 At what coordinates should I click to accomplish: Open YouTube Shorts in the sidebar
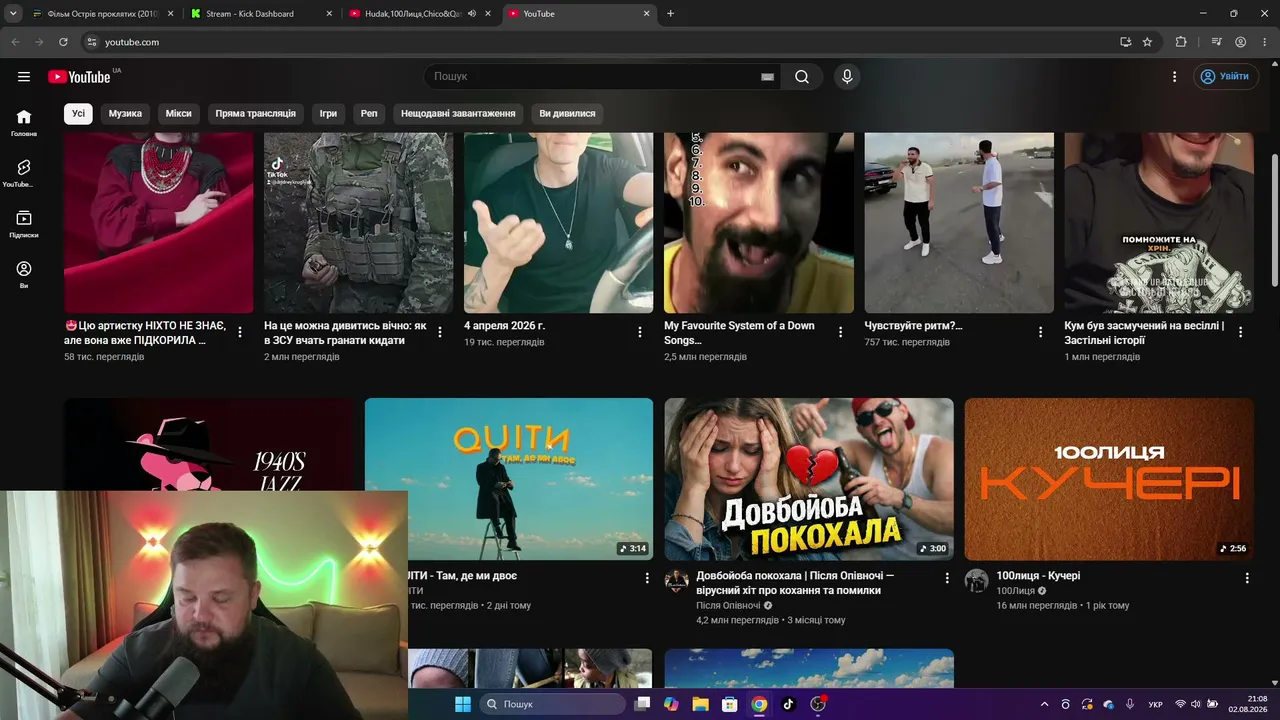[x=24, y=173]
